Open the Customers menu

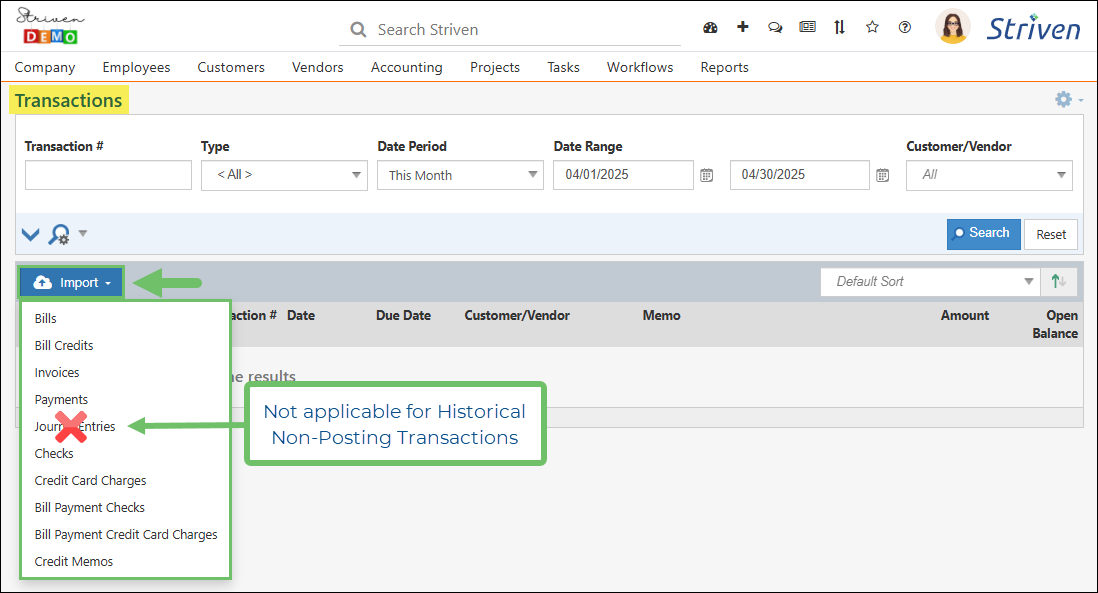231,67
